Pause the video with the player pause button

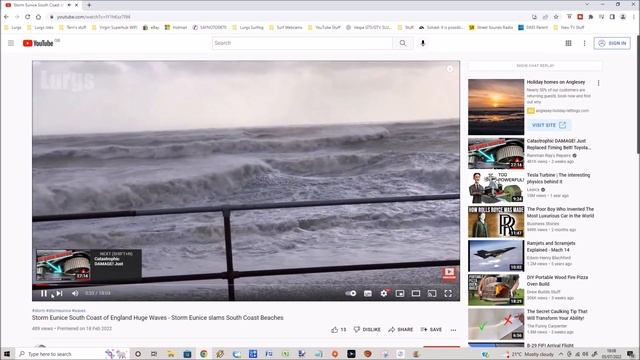[44, 293]
